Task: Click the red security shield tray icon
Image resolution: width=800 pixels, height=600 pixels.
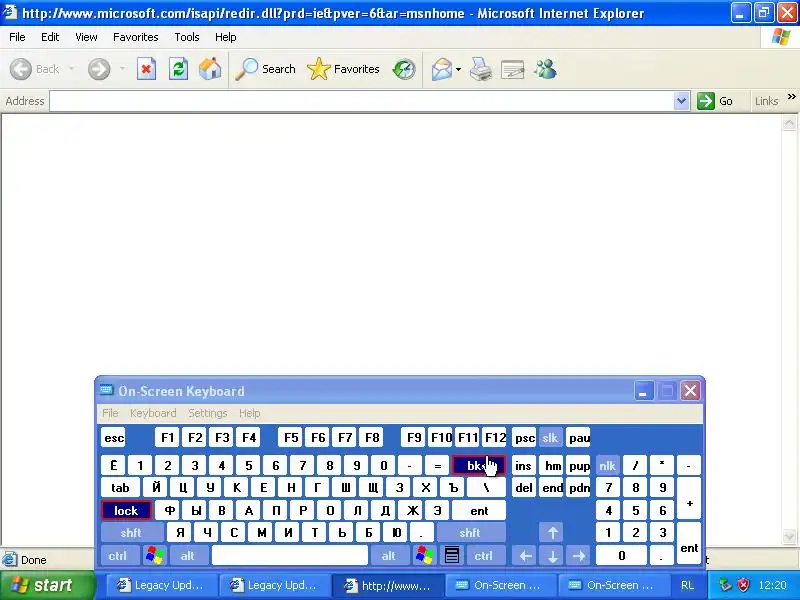Action: (x=743, y=585)
